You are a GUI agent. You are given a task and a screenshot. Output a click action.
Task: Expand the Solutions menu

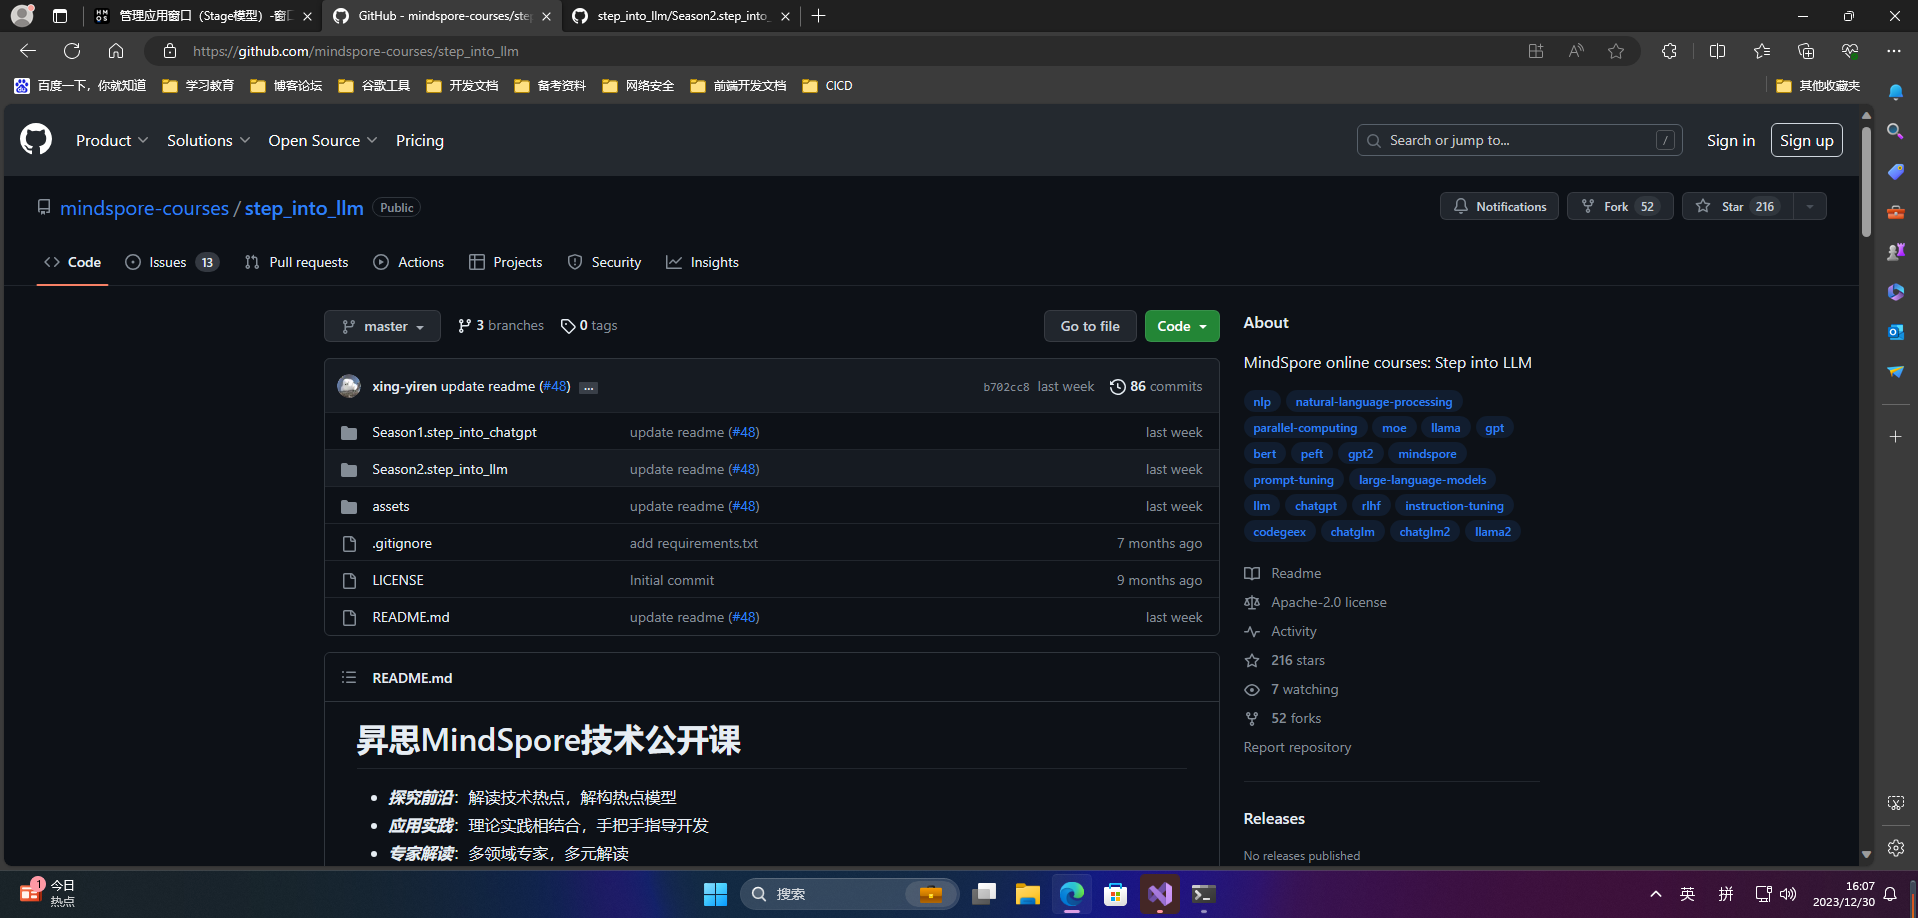point(208,141)
